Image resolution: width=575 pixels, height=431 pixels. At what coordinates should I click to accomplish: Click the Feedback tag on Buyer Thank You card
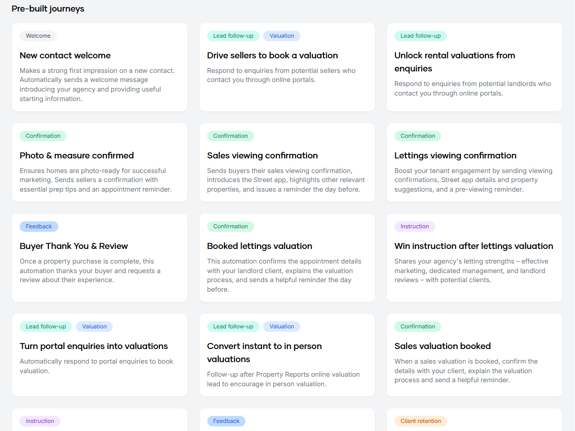pos(39,226)
